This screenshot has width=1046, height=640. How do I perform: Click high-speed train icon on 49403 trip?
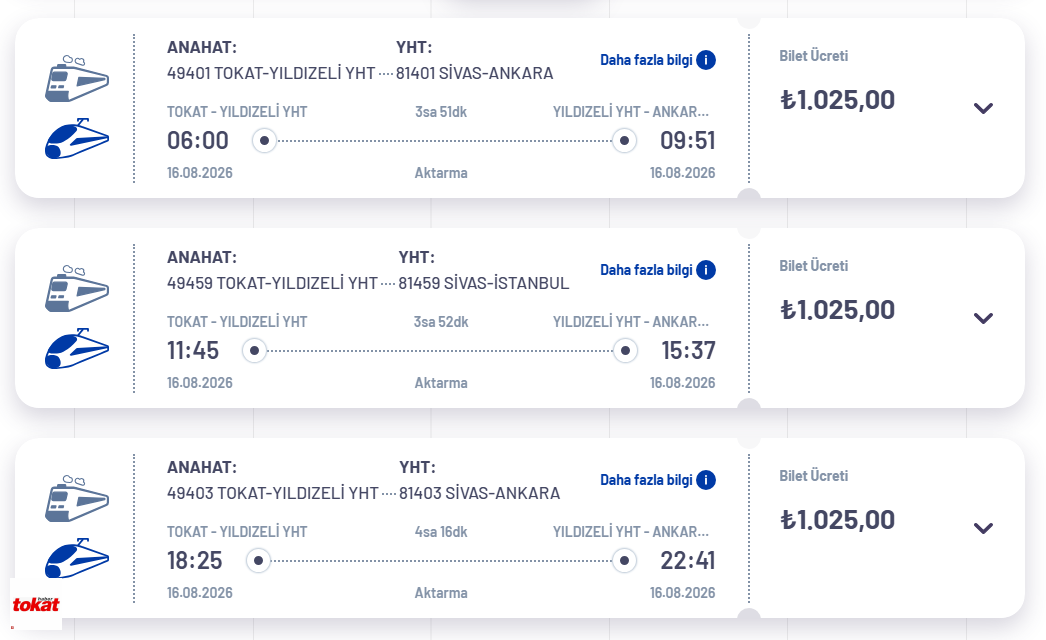tap(77, 558)
